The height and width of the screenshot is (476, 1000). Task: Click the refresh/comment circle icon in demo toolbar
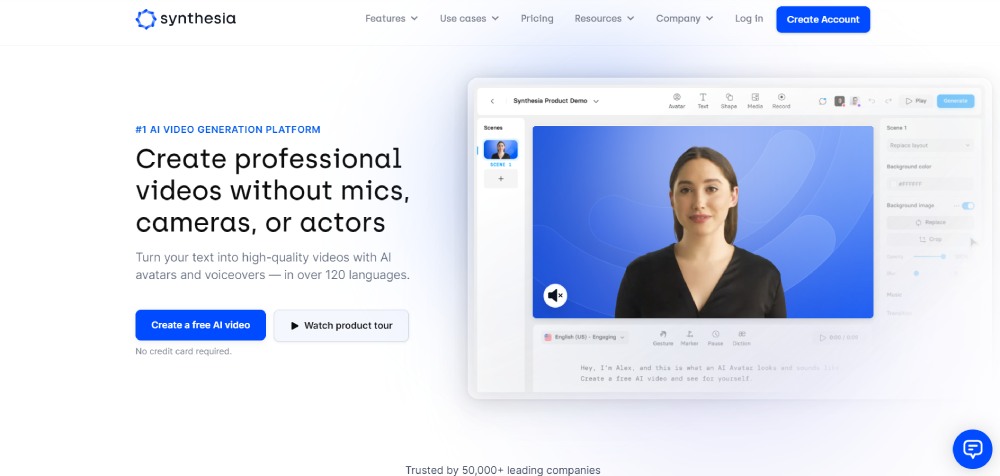click(823, 101)
